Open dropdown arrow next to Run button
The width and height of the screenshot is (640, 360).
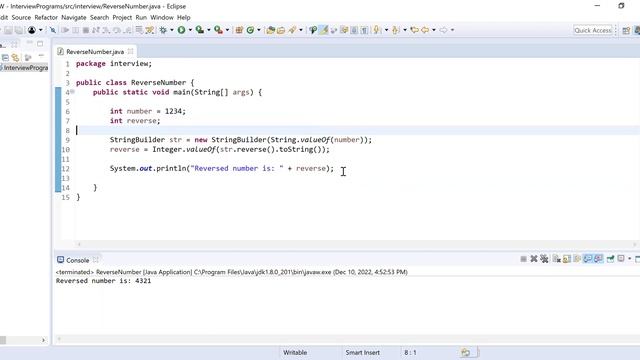[190, 30]
